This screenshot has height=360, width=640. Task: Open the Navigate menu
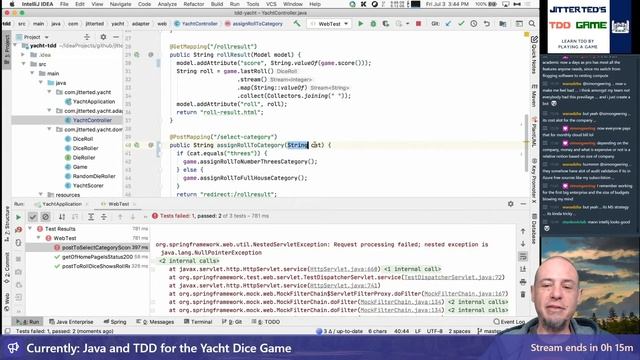(120, 4)
